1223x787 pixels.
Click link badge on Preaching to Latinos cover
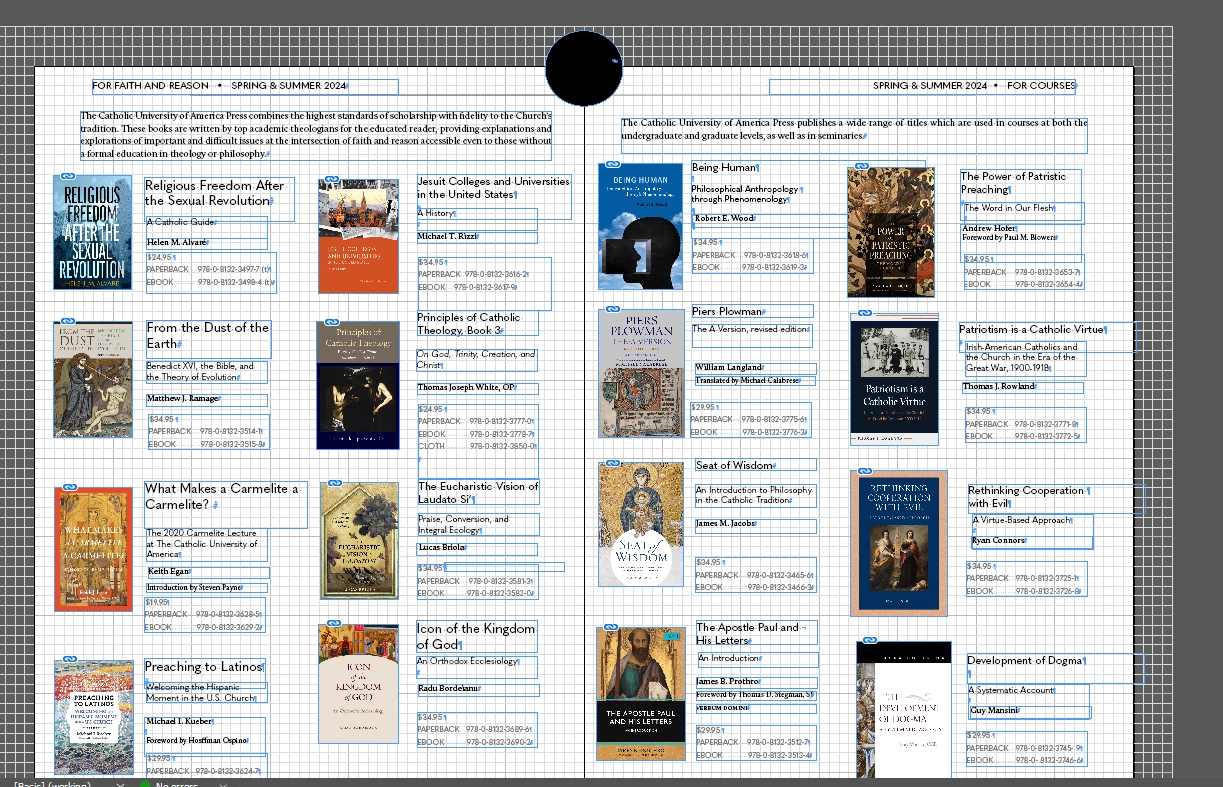(69, 660)
